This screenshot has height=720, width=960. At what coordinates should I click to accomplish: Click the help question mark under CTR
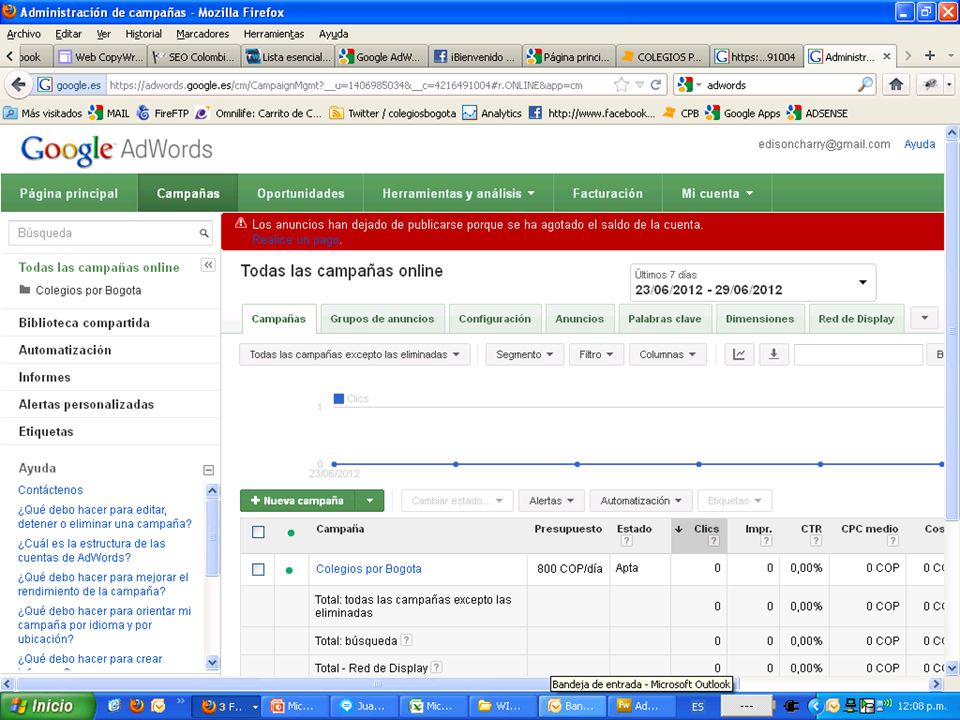816,541
